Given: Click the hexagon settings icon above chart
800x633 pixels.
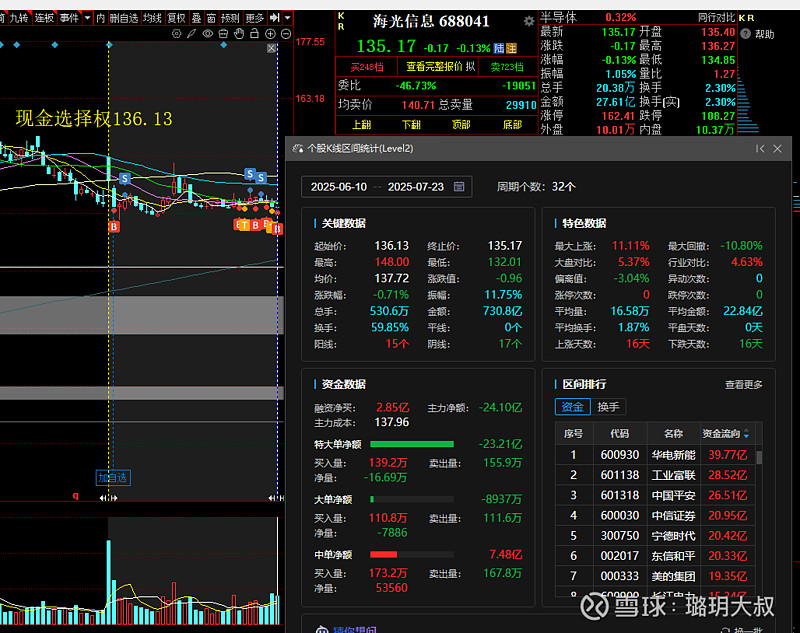Looking at the screenshot, I should (x=177, y=34).
